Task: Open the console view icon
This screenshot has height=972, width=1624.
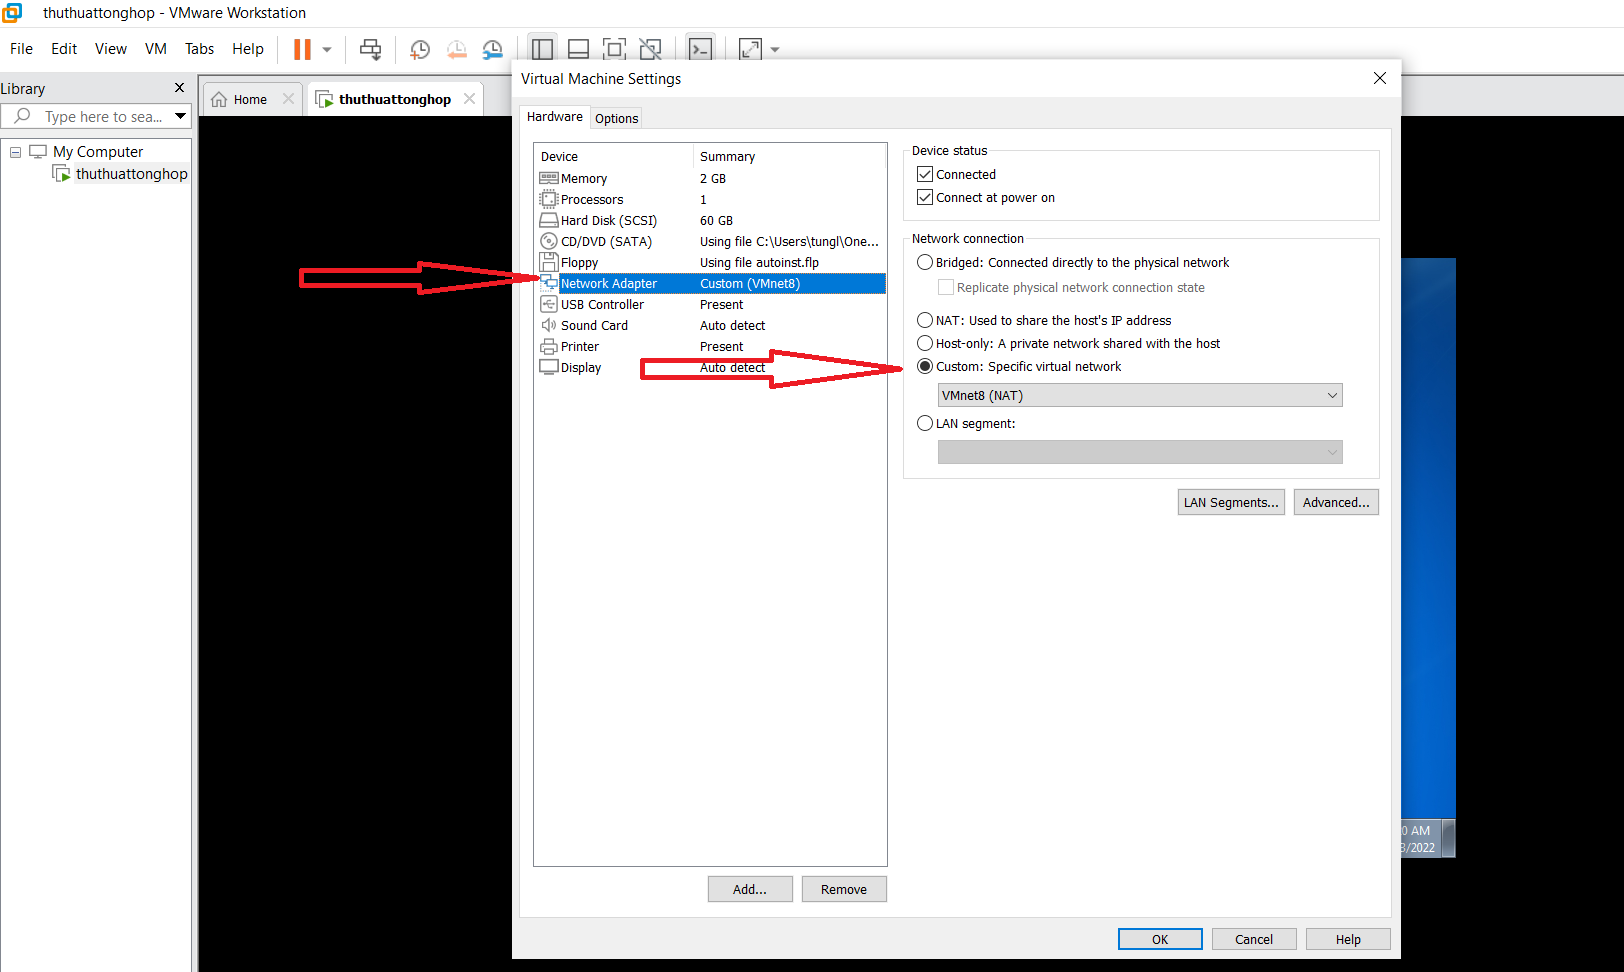Action: click(700, 49)
